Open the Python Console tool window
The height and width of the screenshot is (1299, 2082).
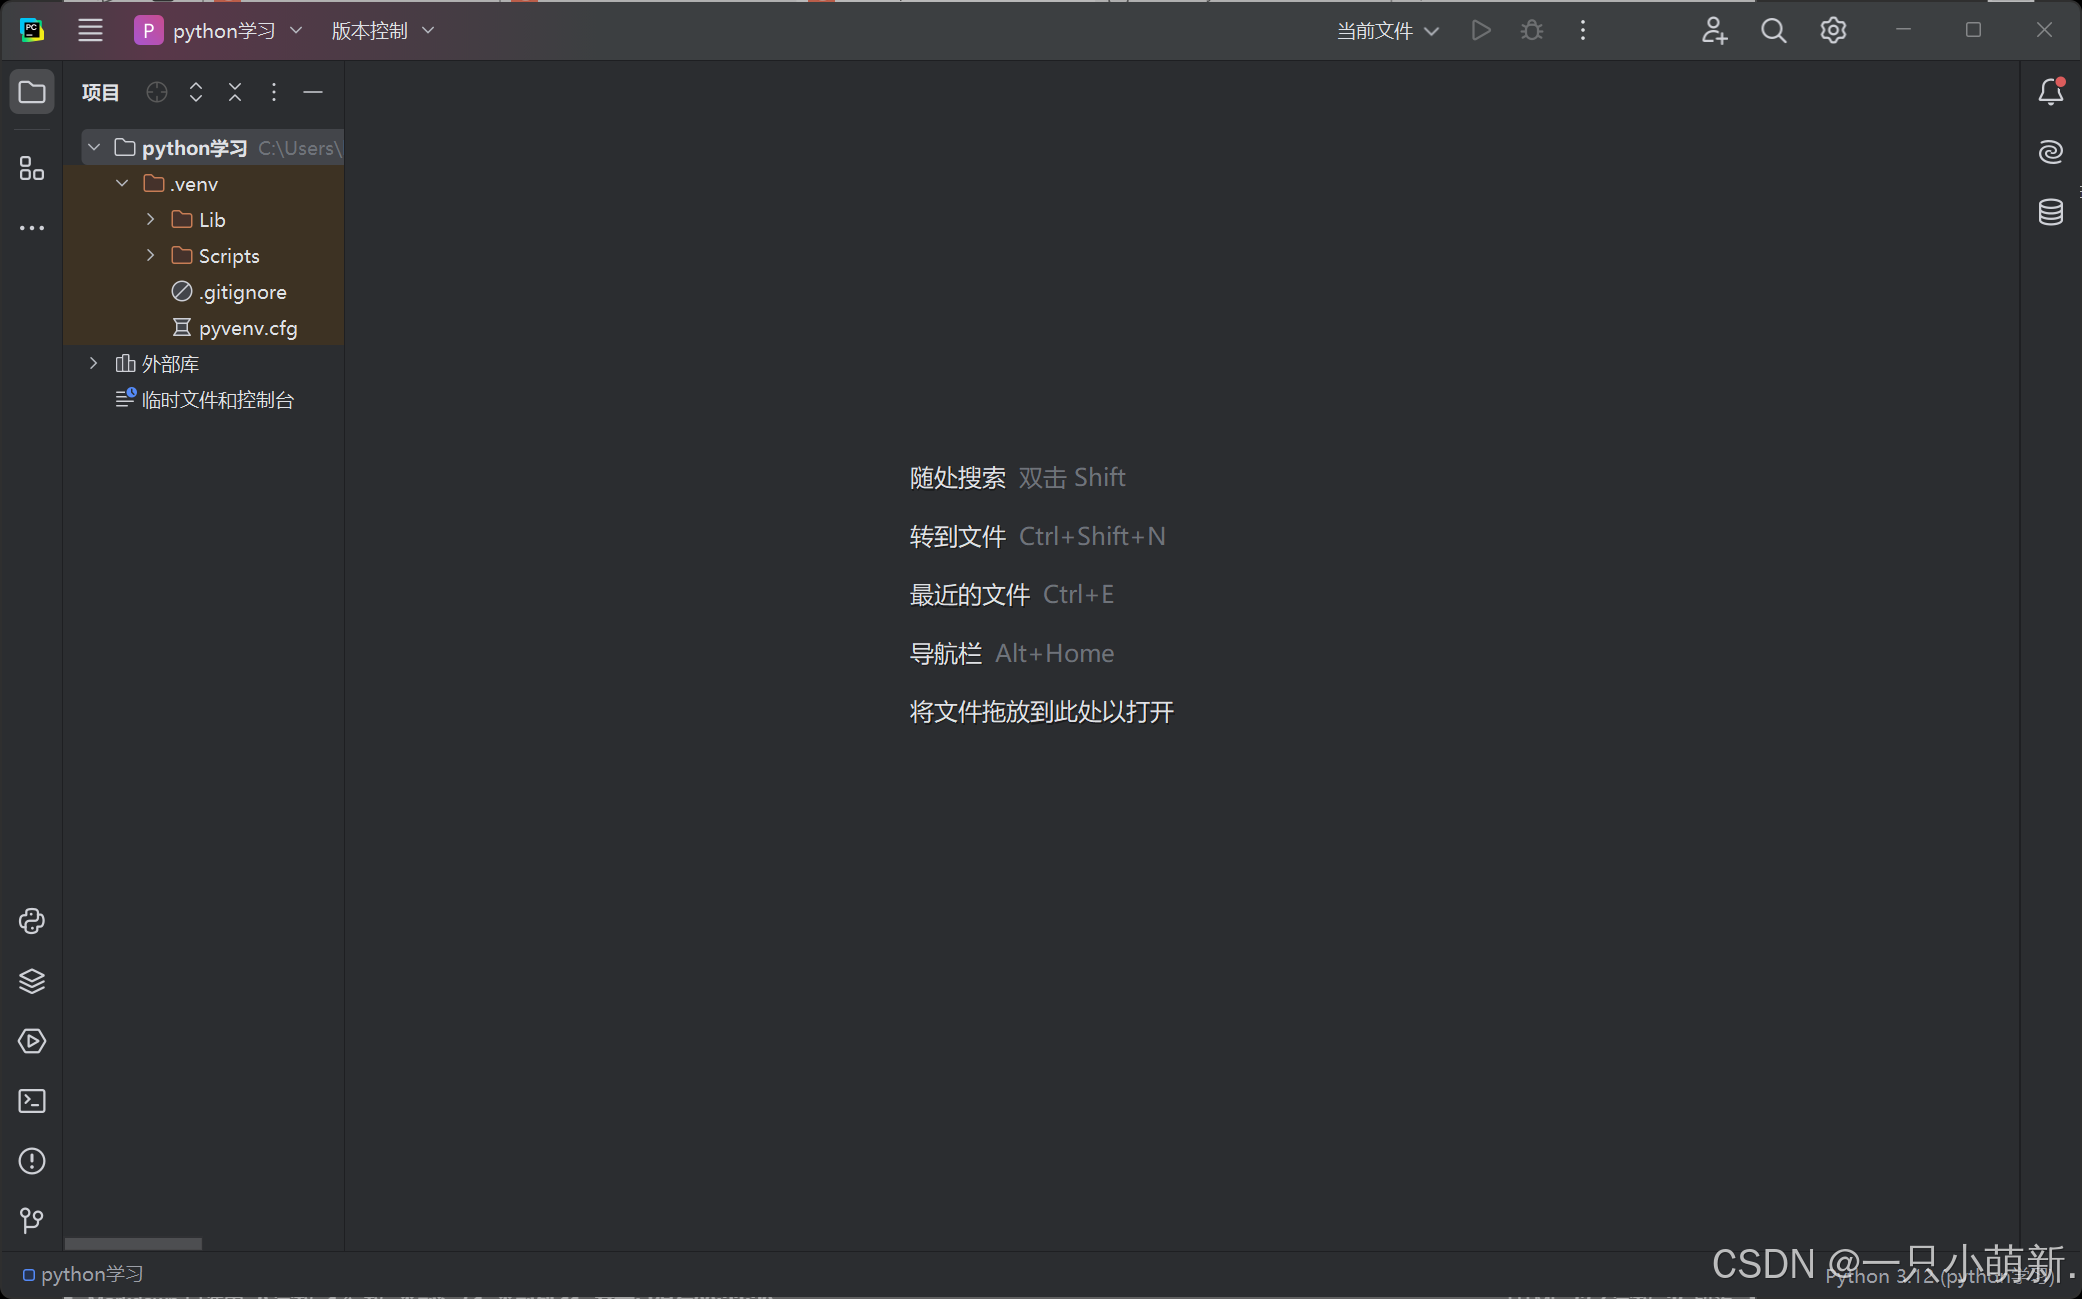coord(32,921)
